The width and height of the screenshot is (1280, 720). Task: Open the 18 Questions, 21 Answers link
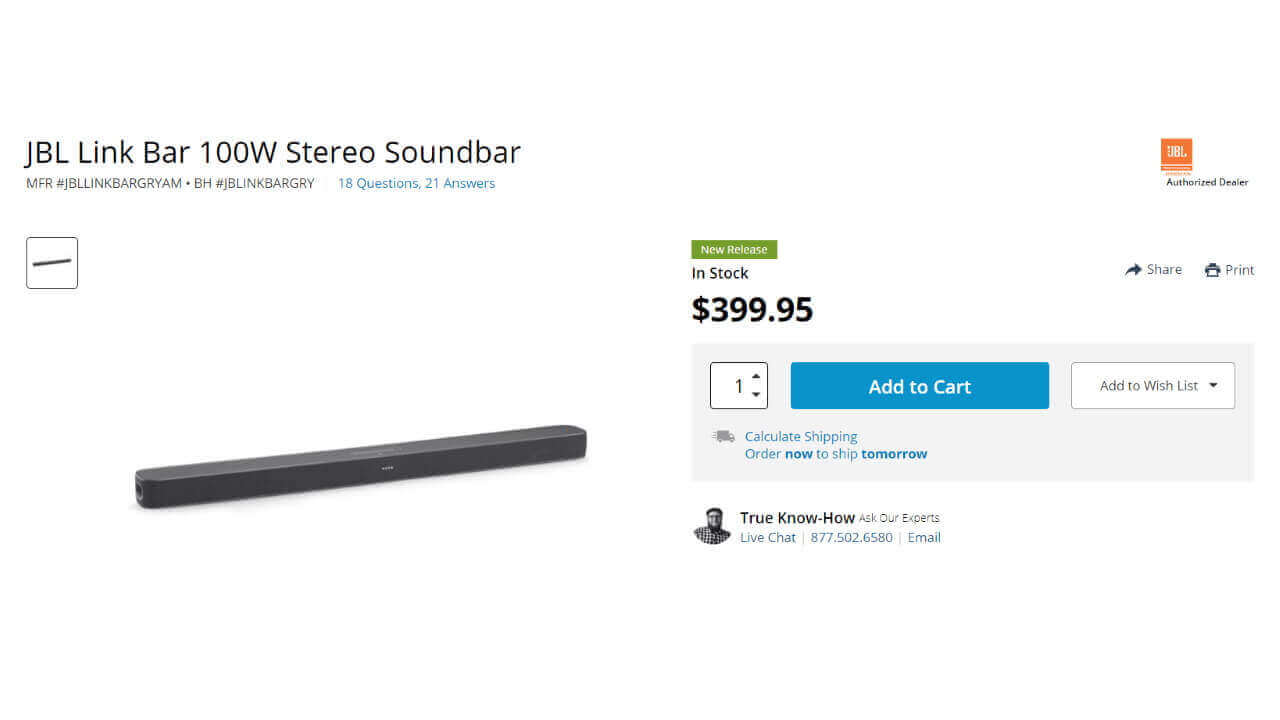pyautogui.click(x=416, y=183)
